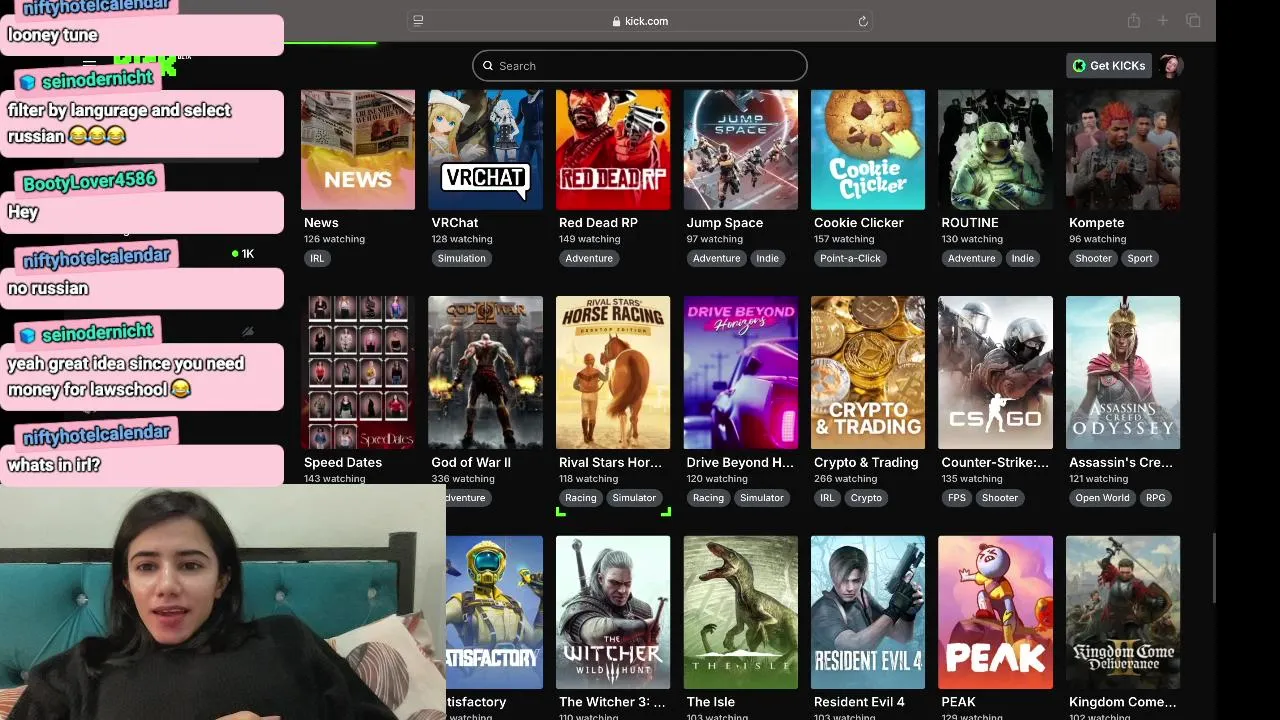
Task: Open a new tab with plus icon
Action: click(1162, 21)
